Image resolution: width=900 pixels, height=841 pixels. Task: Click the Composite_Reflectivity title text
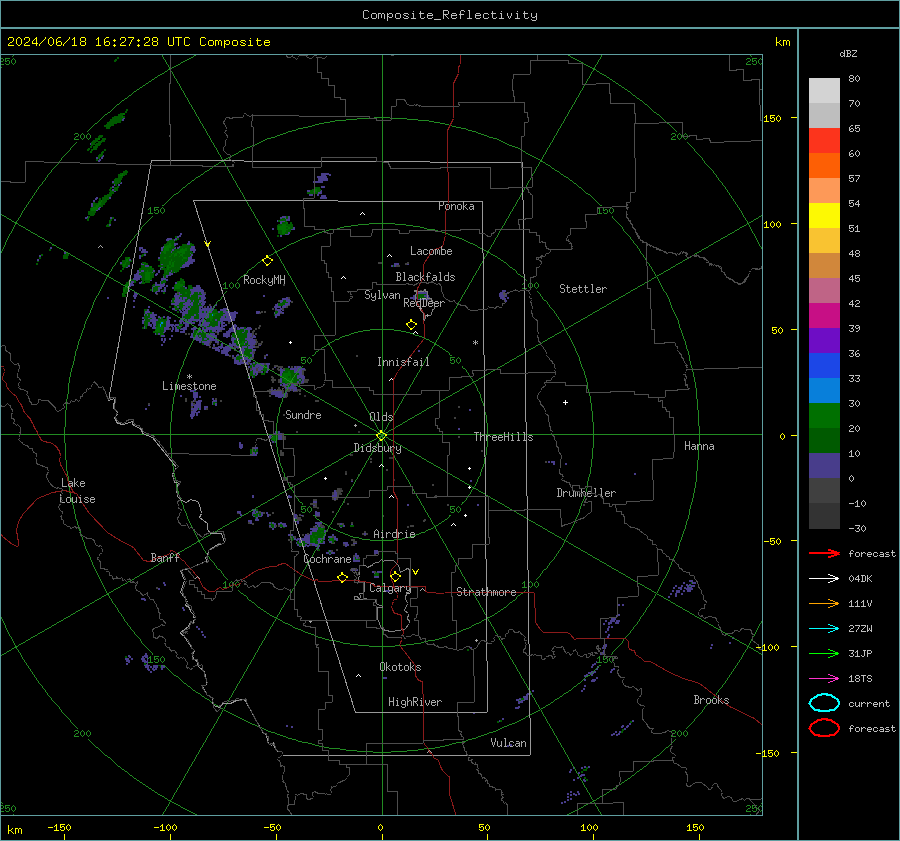pos(449,15)
